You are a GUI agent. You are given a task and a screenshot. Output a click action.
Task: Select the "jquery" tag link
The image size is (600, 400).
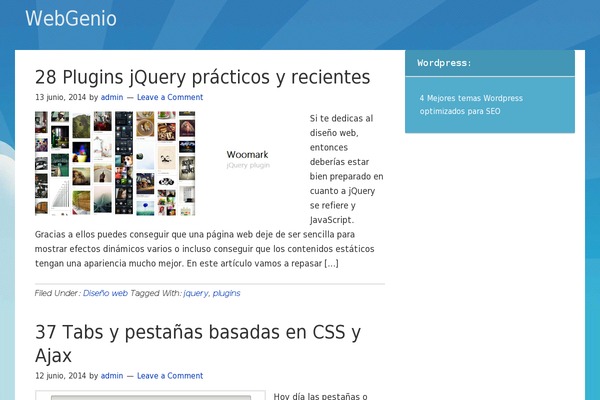point(195,294)
